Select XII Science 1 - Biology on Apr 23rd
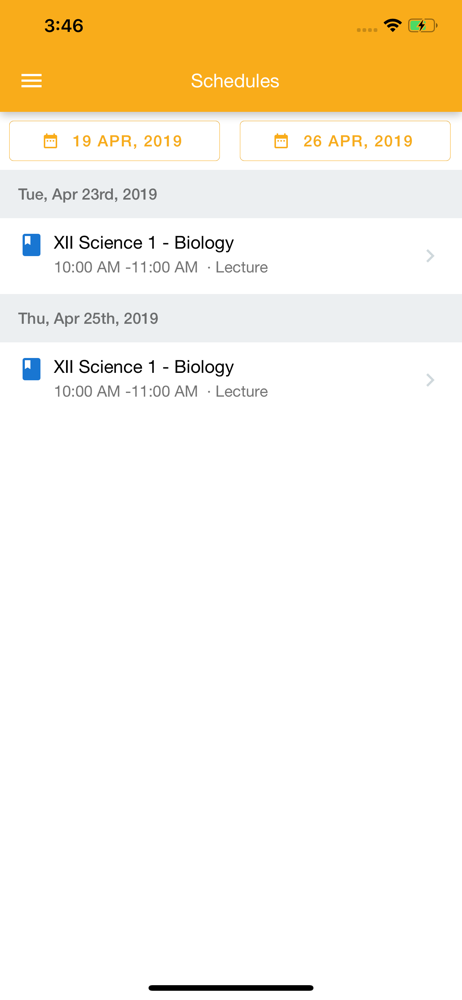Image resolution: width=462 pixels, height=1000 pixels. (x=231, y=256)
